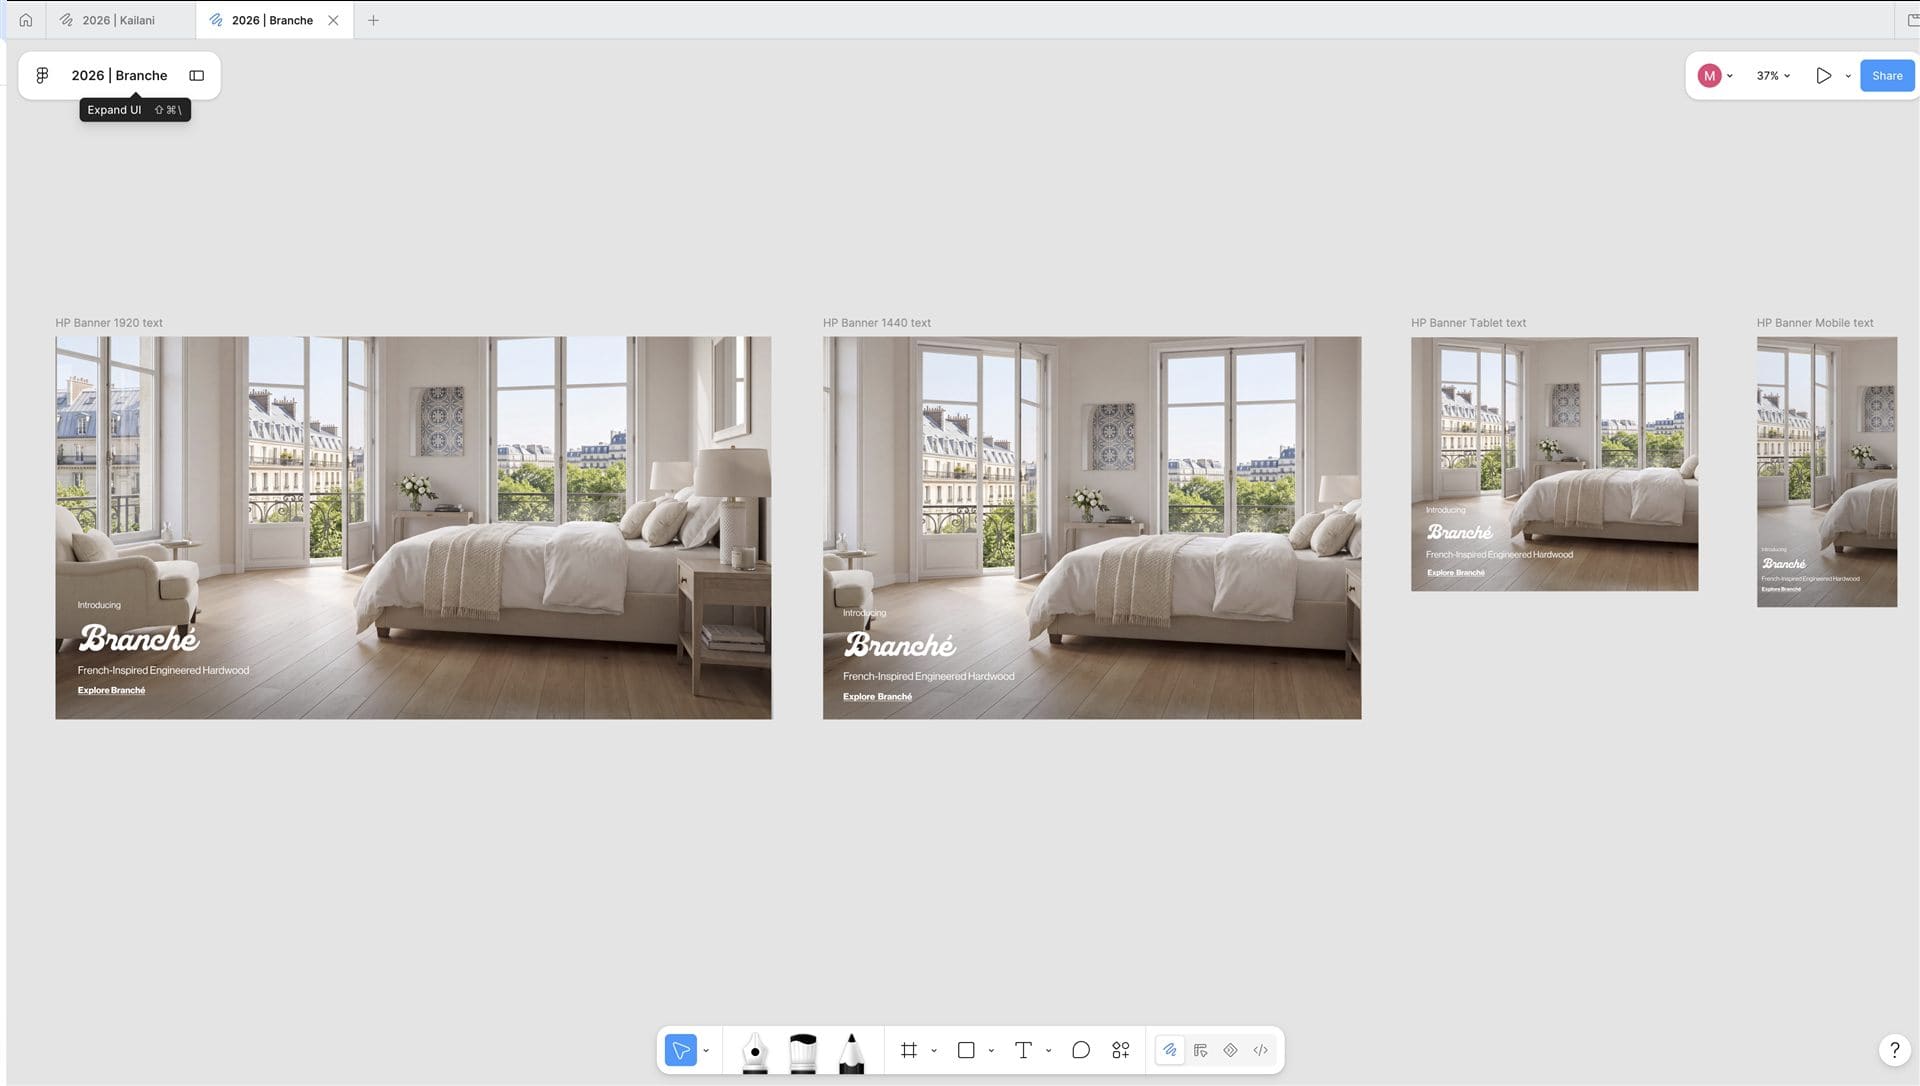1920x1086 pixels.
Task: Open the Actions/components menu
Action: tap(1121, 1050)
